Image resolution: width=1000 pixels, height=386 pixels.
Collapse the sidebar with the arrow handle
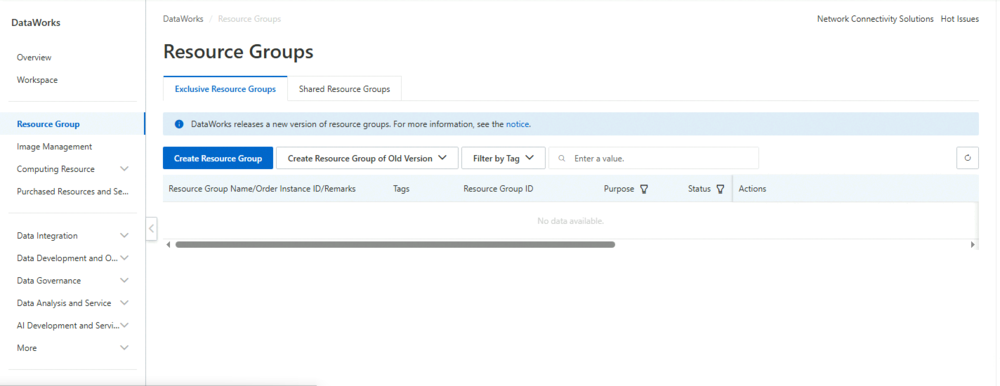click(x=151, y=228)
